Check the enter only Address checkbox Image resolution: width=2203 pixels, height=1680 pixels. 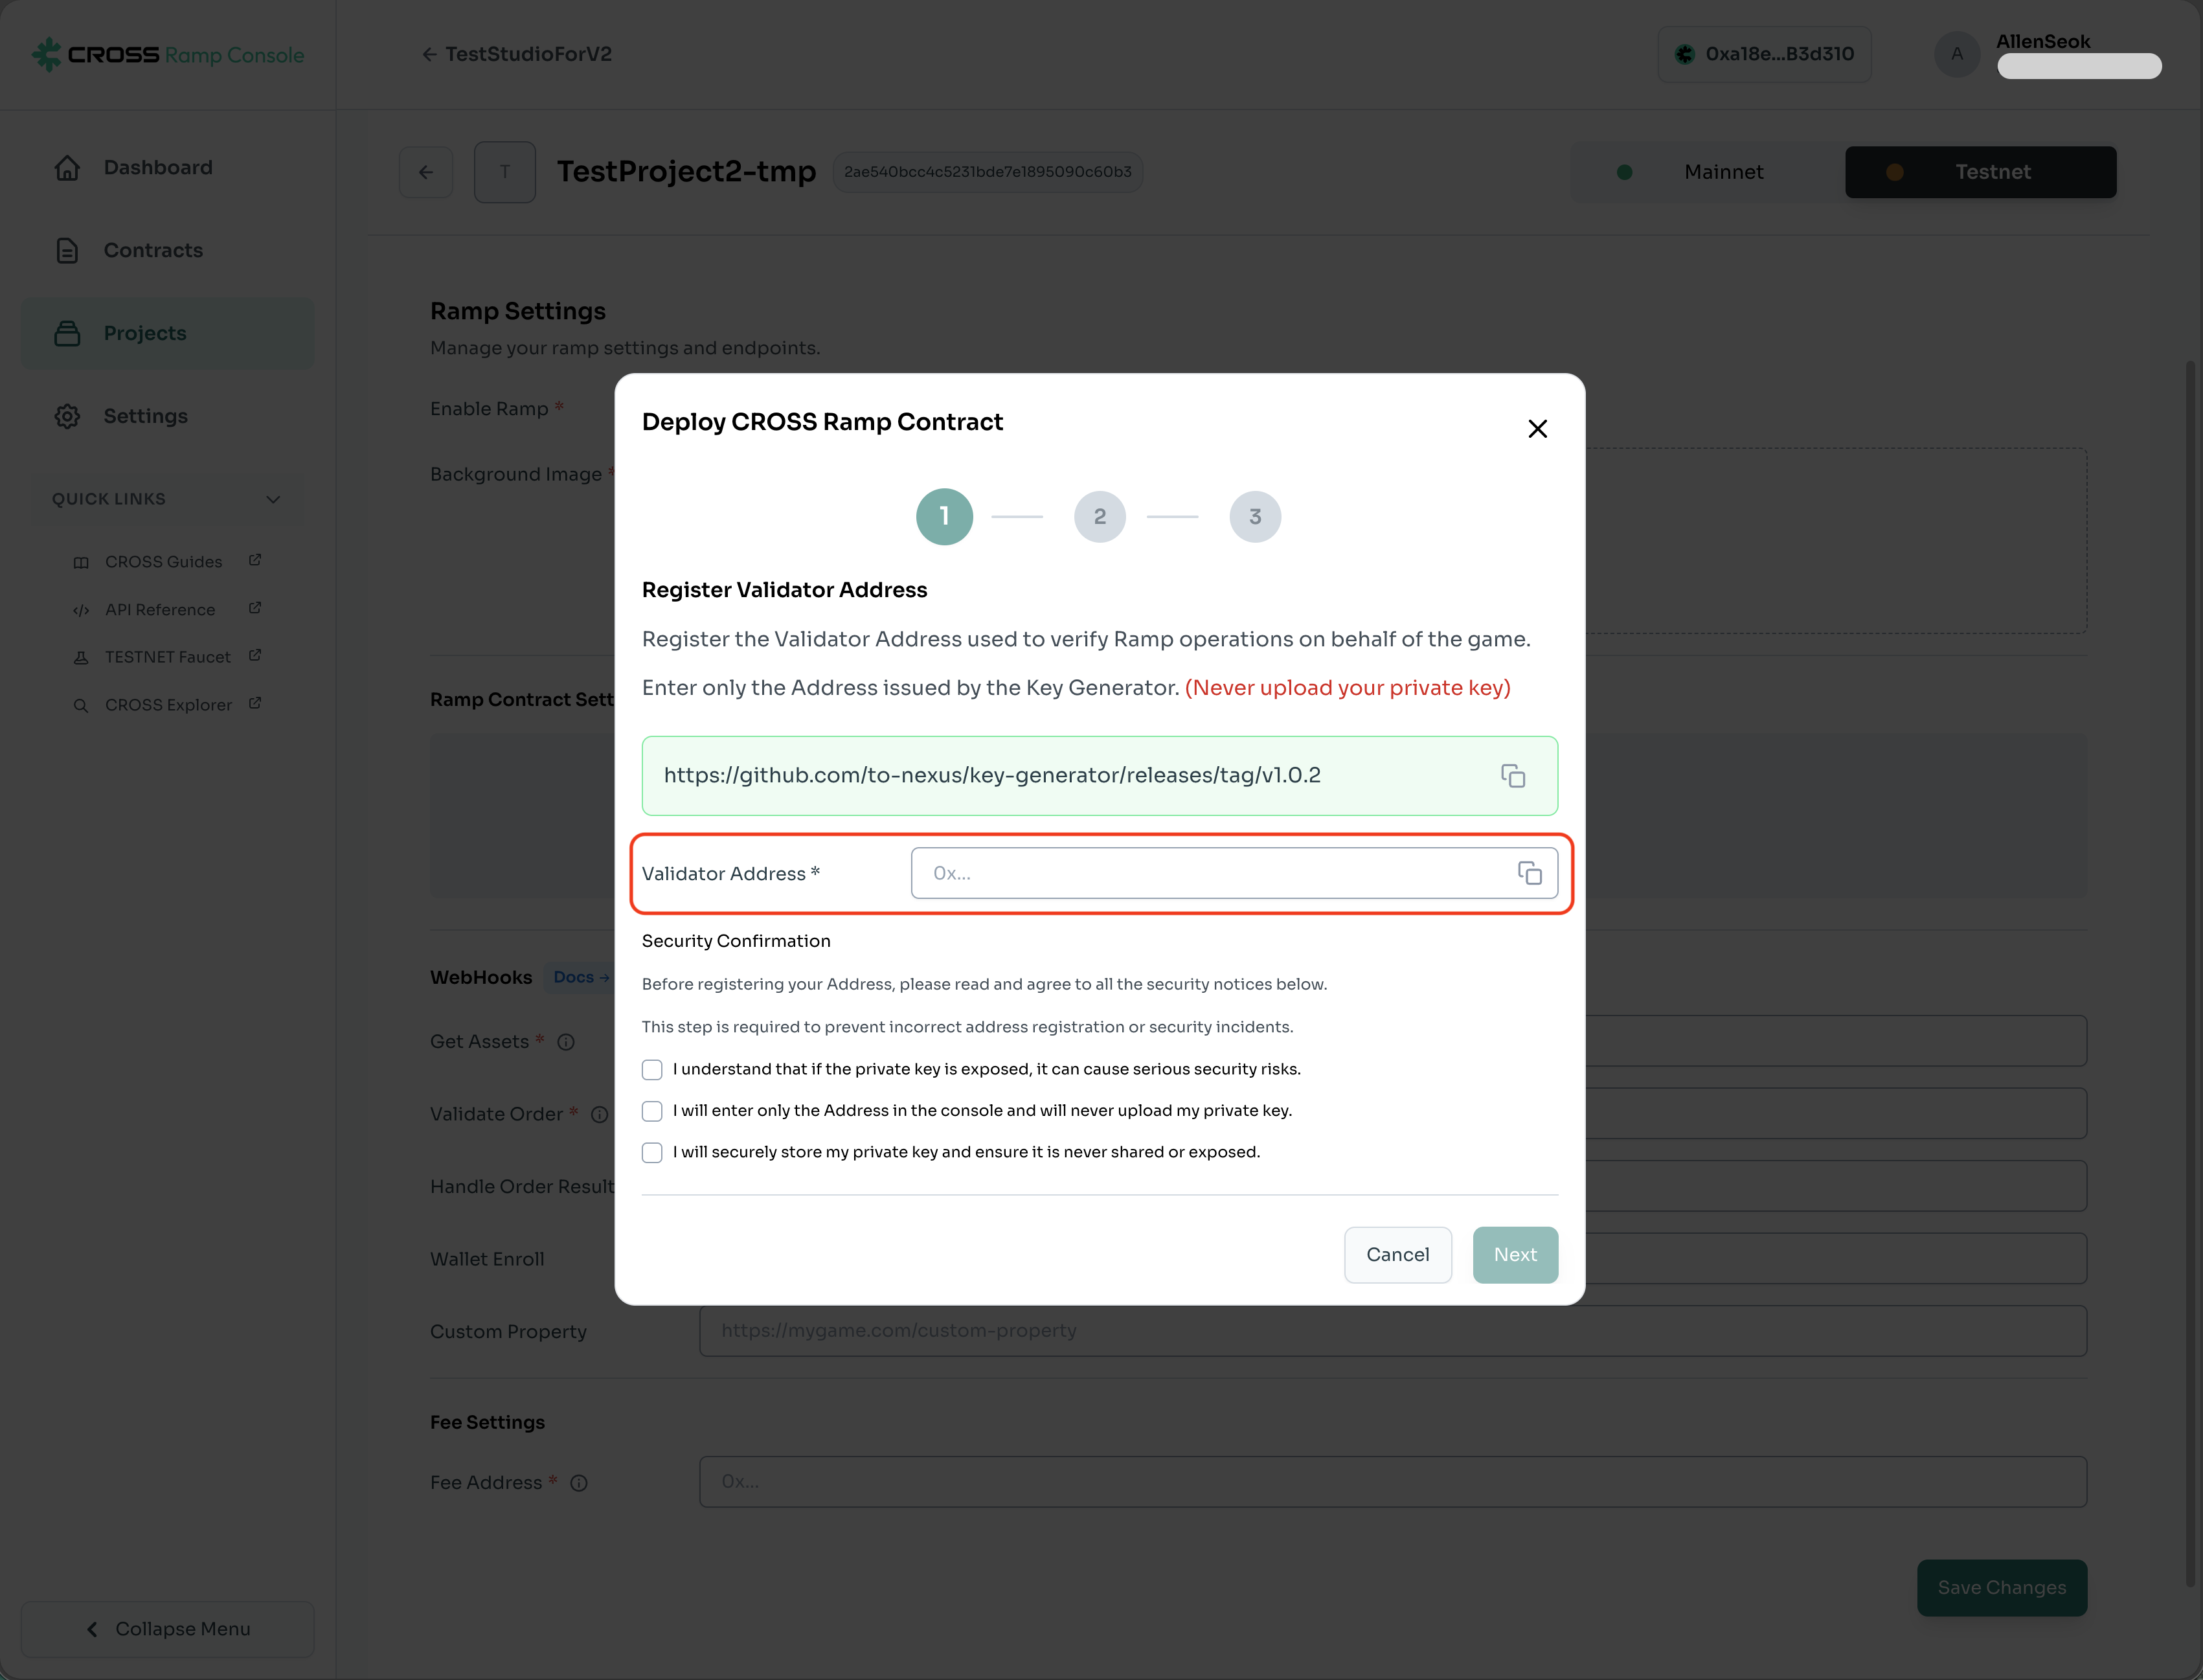click(x=652, y=1111)
